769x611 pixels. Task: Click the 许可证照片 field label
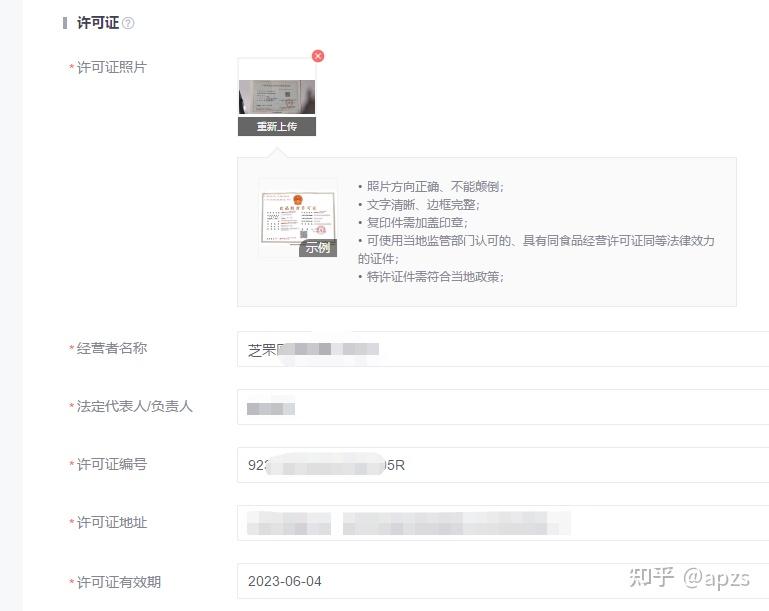pyautogui.click(x=111, y=67)
